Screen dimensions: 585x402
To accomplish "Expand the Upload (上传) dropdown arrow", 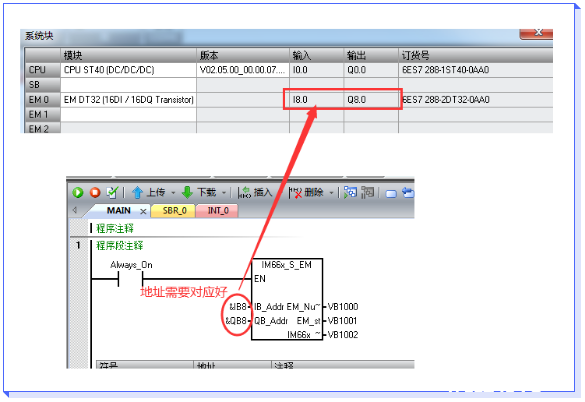I will click(173, 193).
